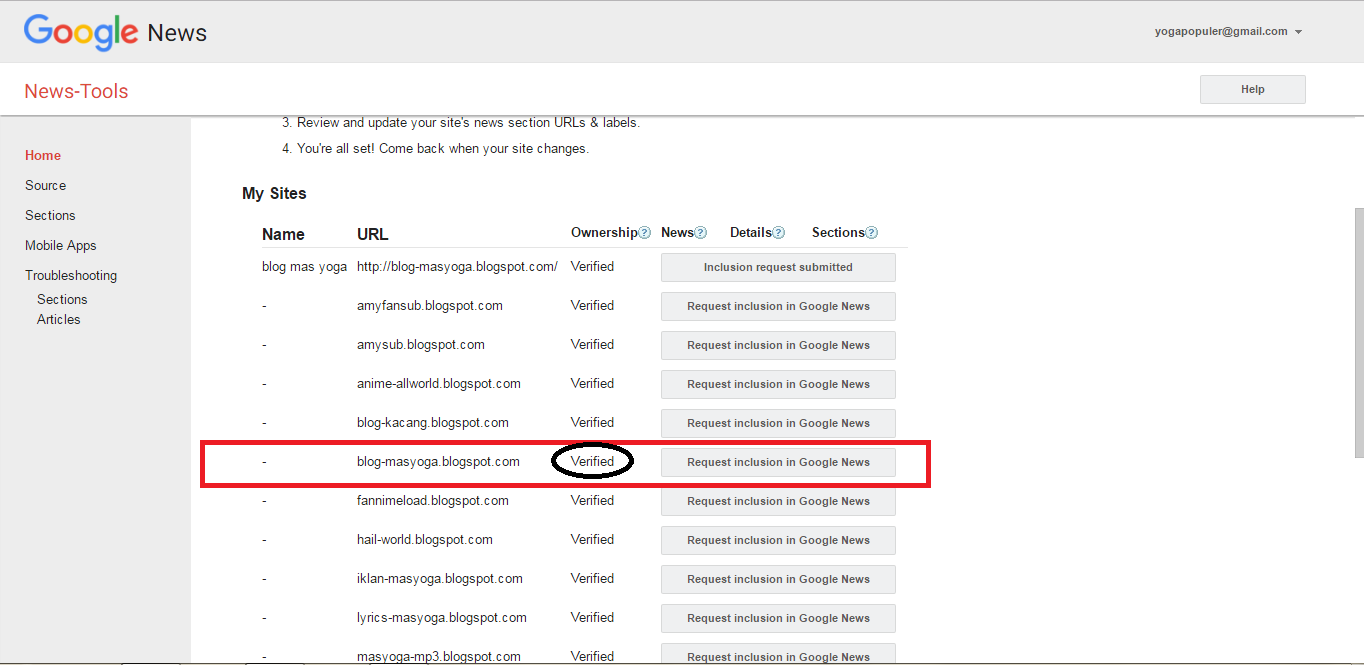Click Verified status for hail-world.blogspot.com
This screenshot has width=1364, height=665.
[592, 539]
